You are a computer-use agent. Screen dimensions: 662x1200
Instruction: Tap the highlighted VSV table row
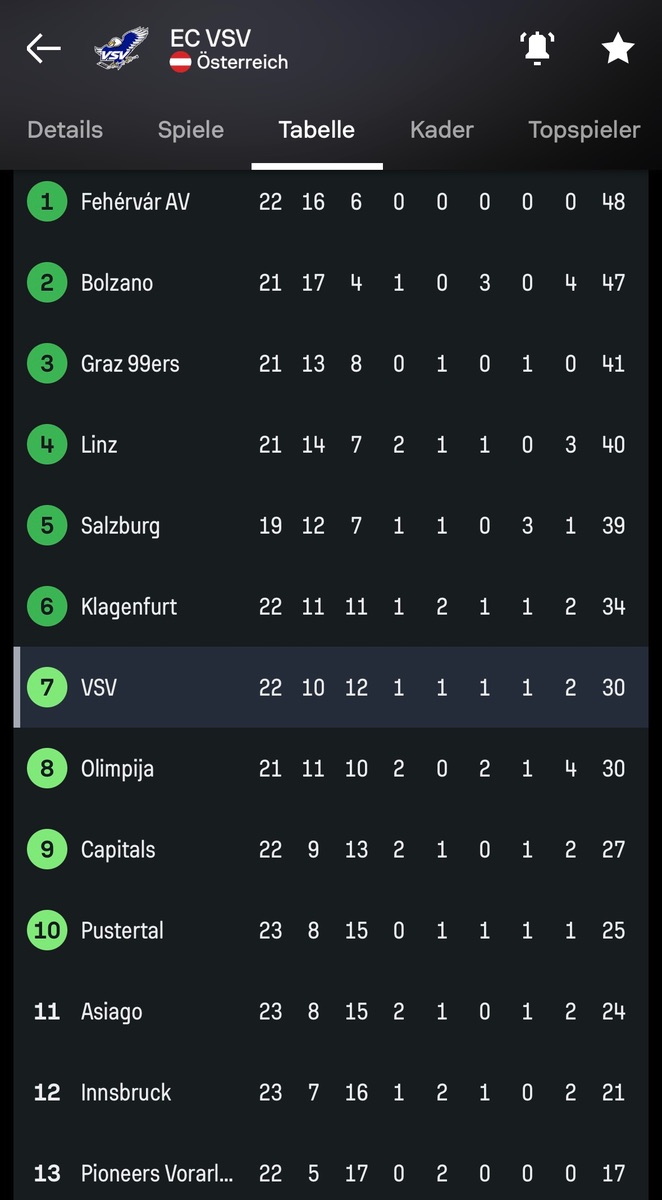point(330,688)
